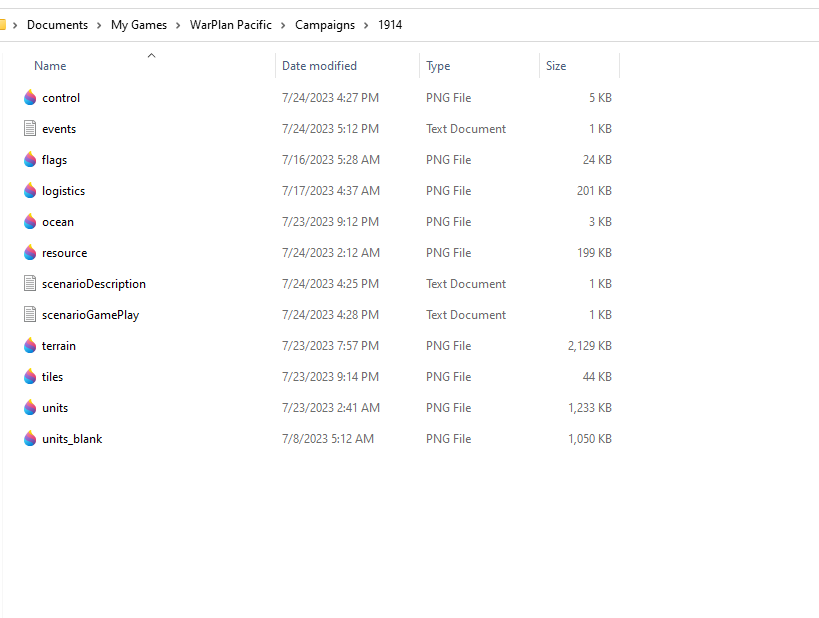Select the file named logistics

tap(63, 191)
